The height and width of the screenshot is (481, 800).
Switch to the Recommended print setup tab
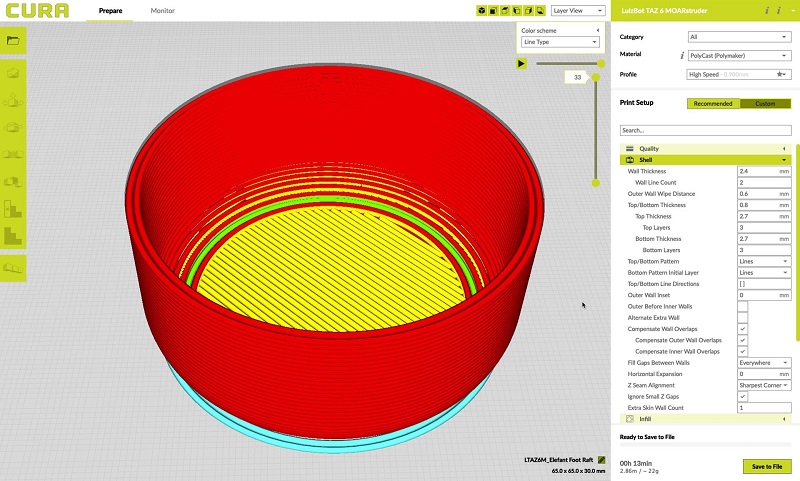713,103
